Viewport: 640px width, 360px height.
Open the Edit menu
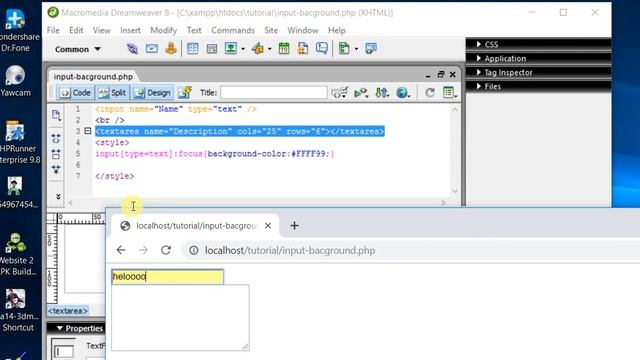(76, 31)
